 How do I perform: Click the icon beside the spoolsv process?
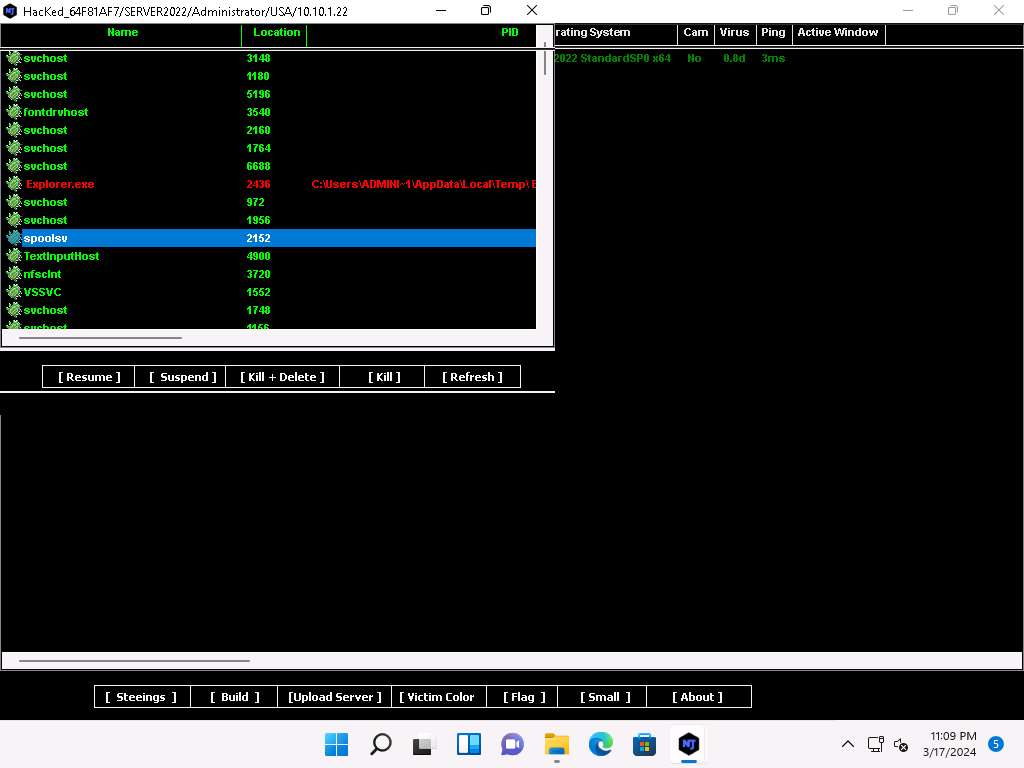(14, 238)
